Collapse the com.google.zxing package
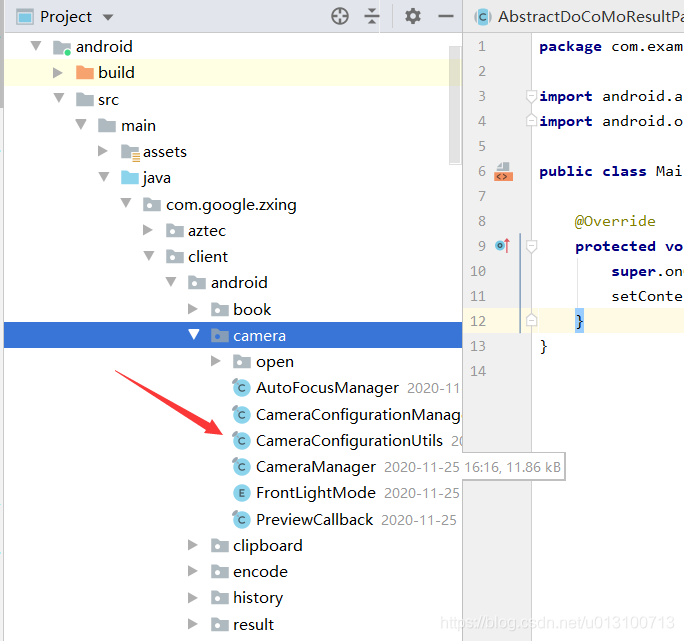This screenshot has height=641, width=684. point(126,203)
